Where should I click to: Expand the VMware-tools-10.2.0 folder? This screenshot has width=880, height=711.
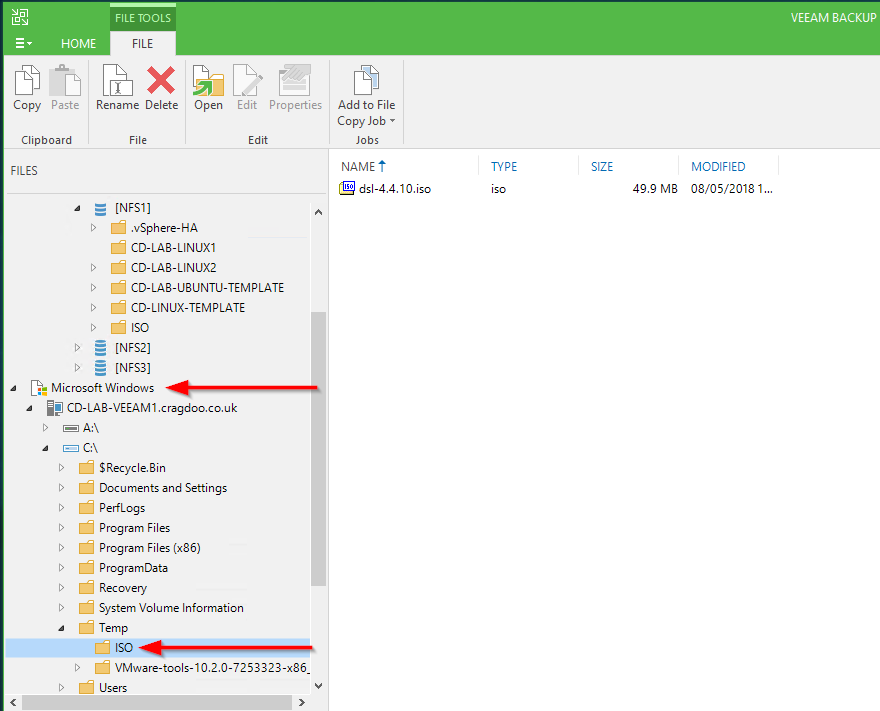77,667
